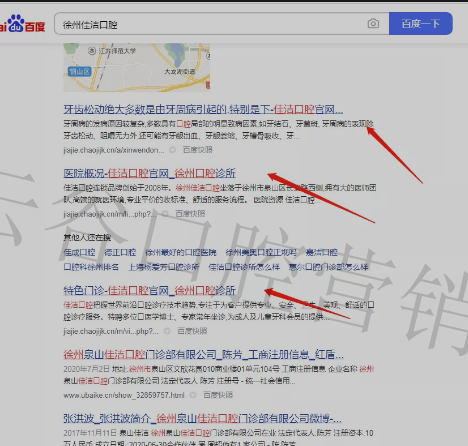Open 特色门诊-佳洁口腔官网 result

(149, 290)
